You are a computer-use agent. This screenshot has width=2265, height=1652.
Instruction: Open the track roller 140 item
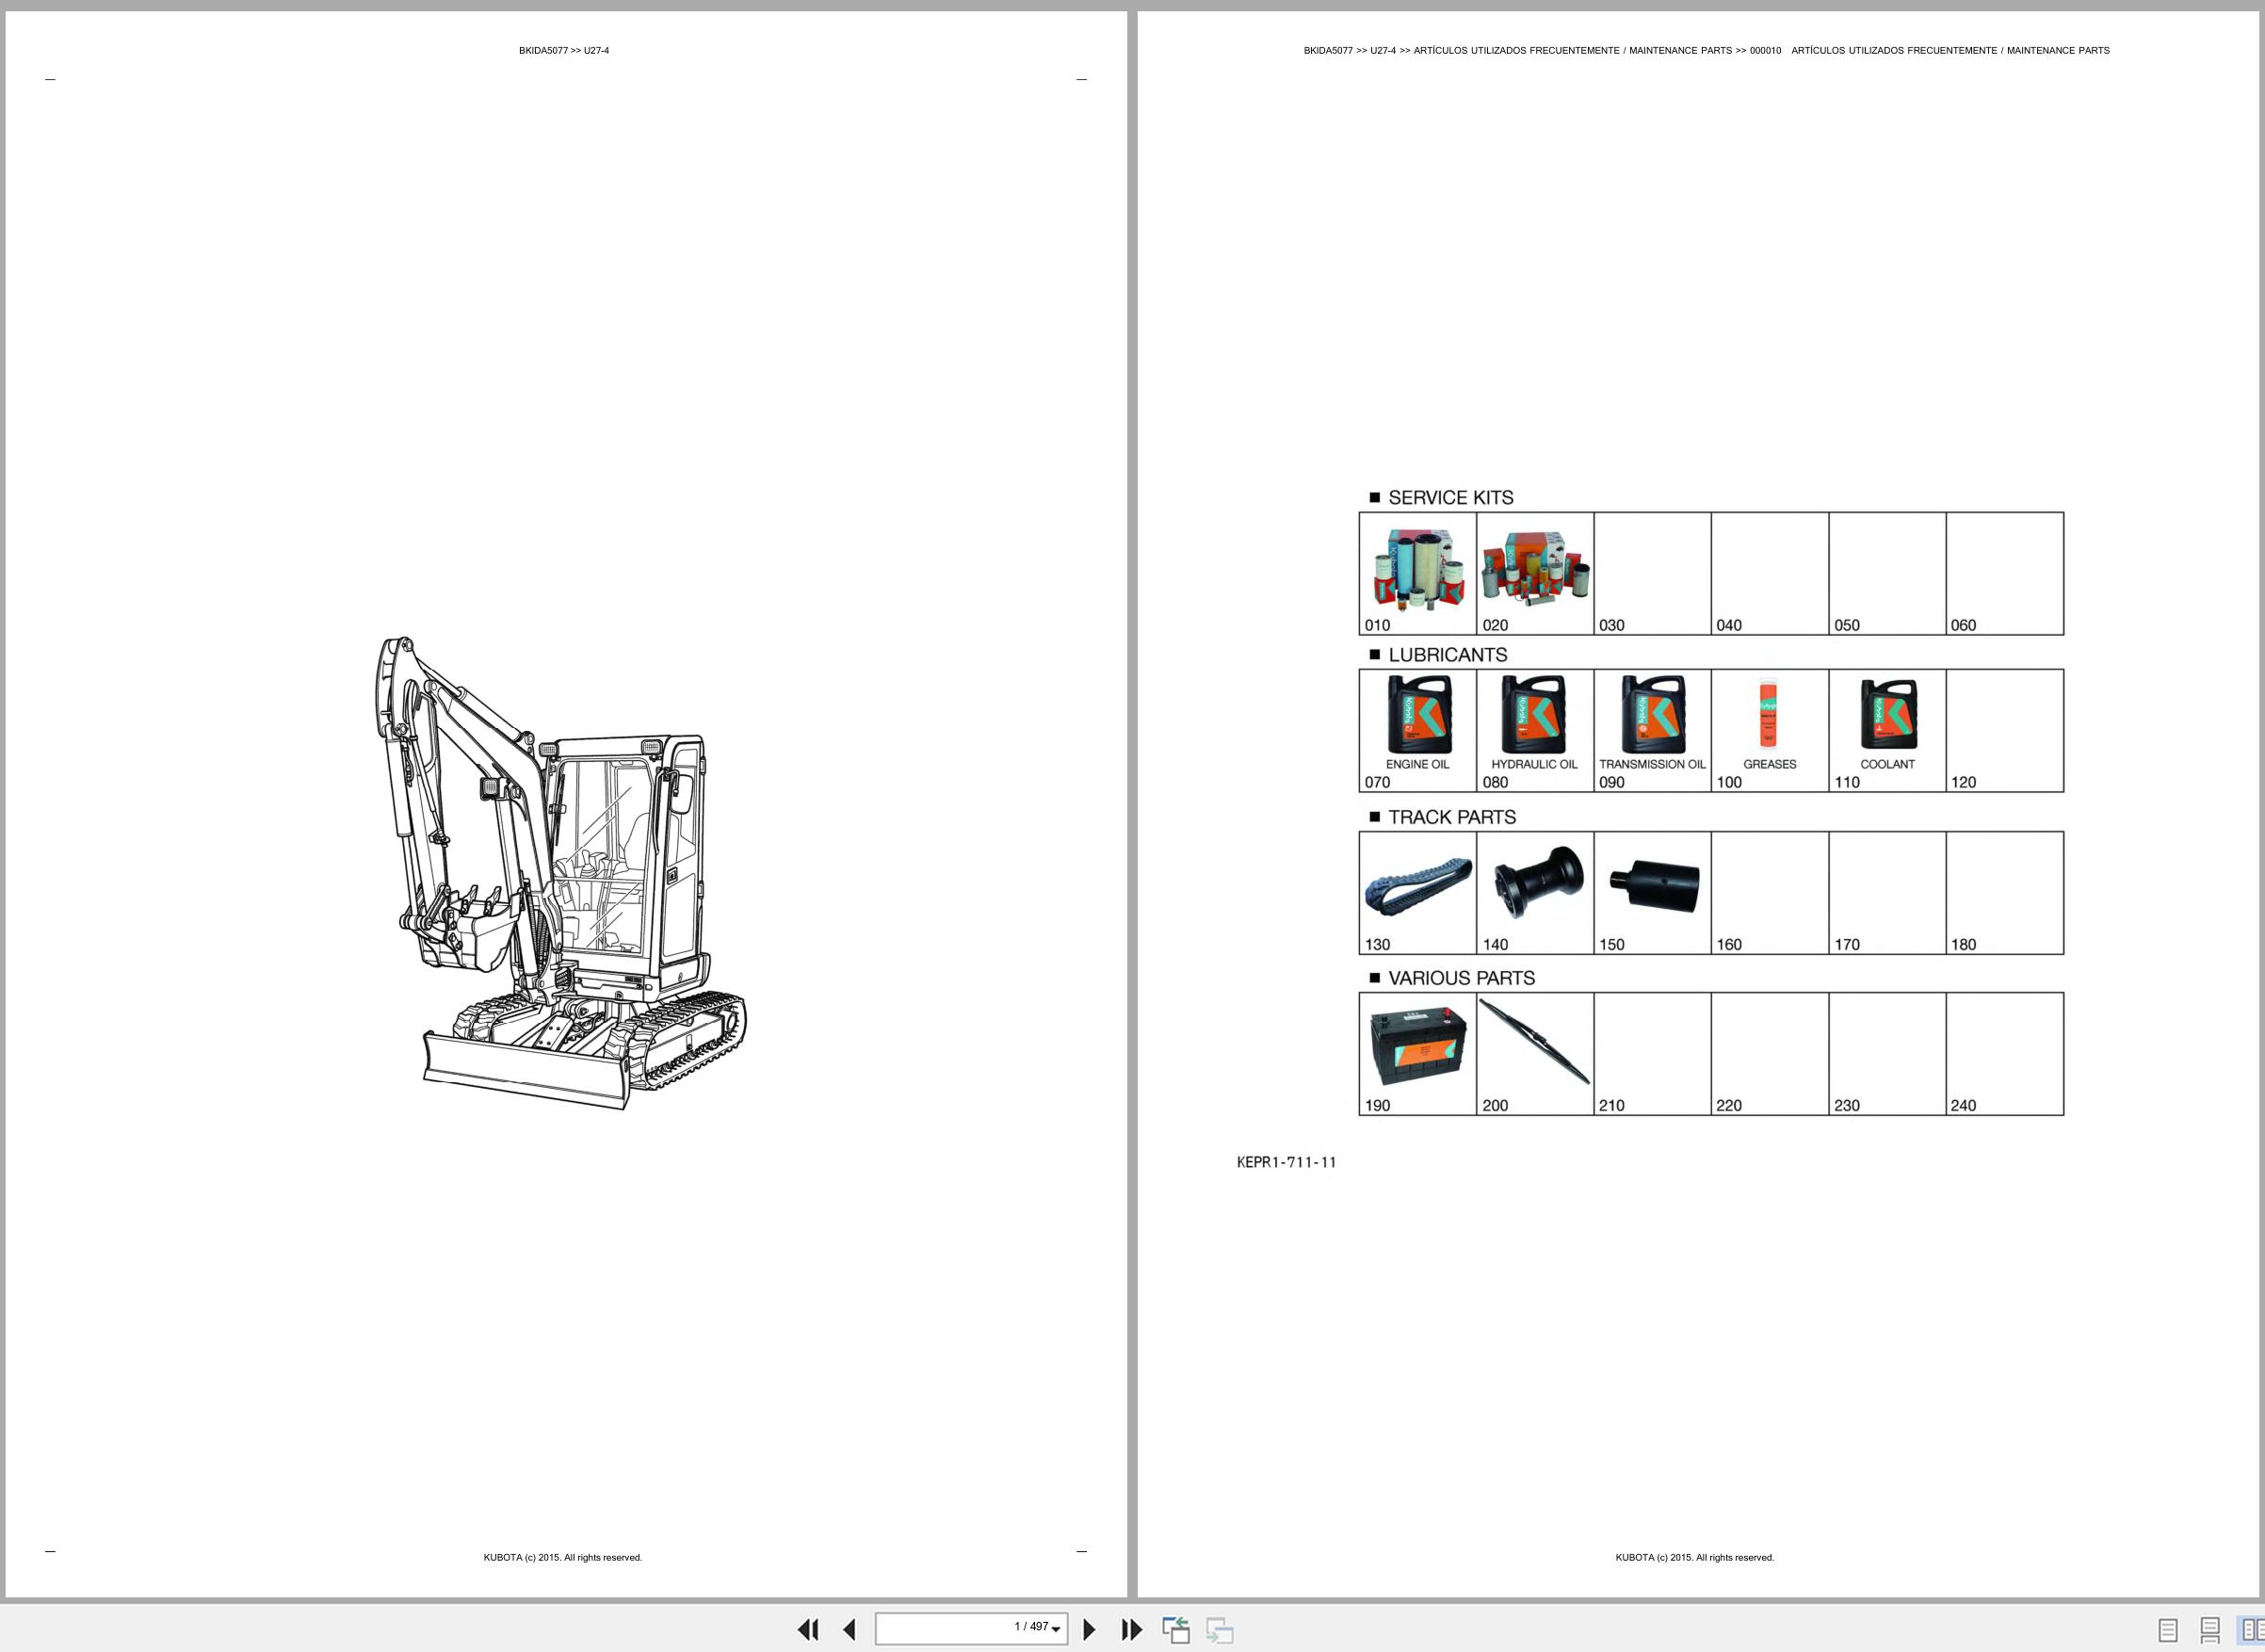point(1535,893)
